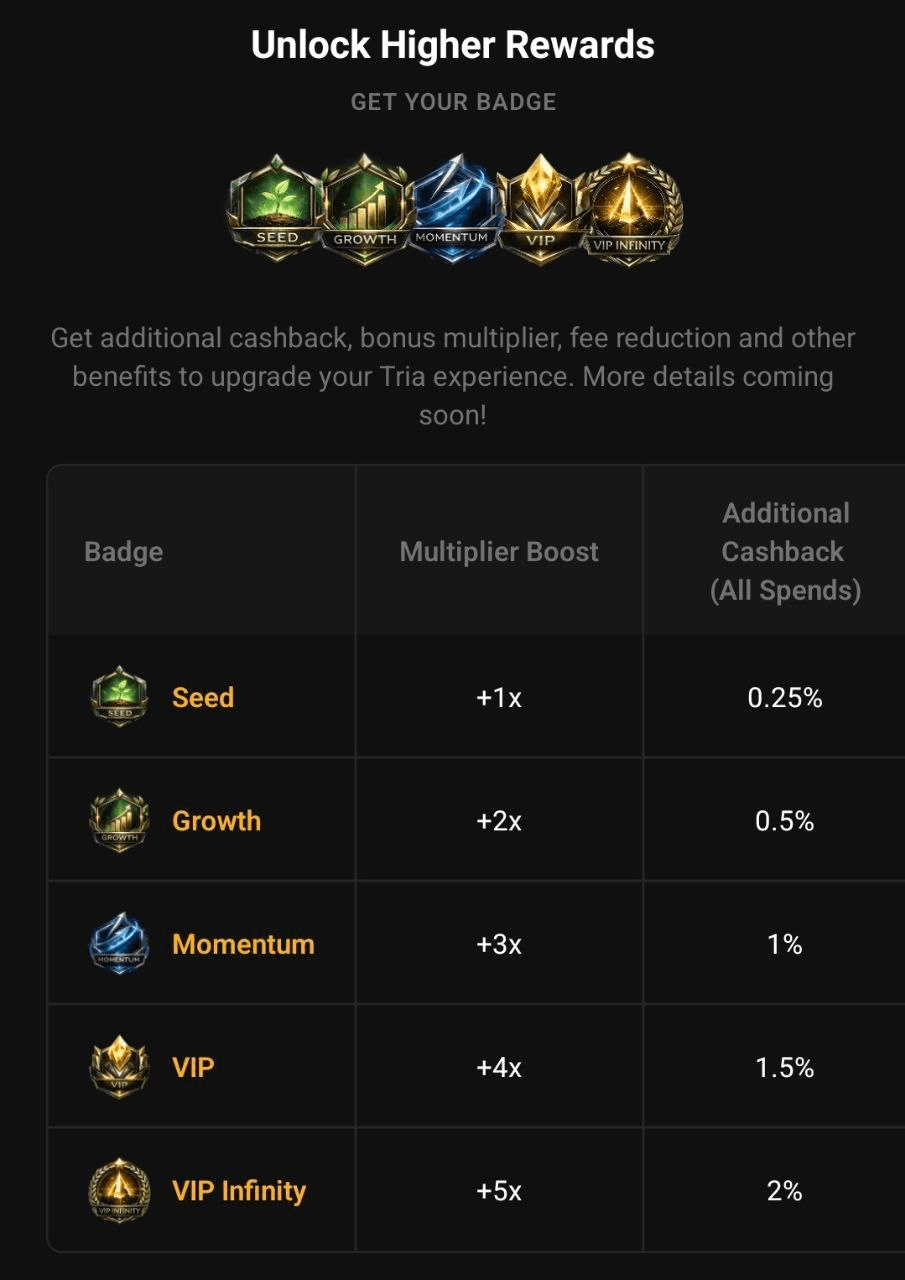905x1280 pixels.
Task: Click the small Momentum icon in table
Action: pyautogui.click(x=120, y=944)
